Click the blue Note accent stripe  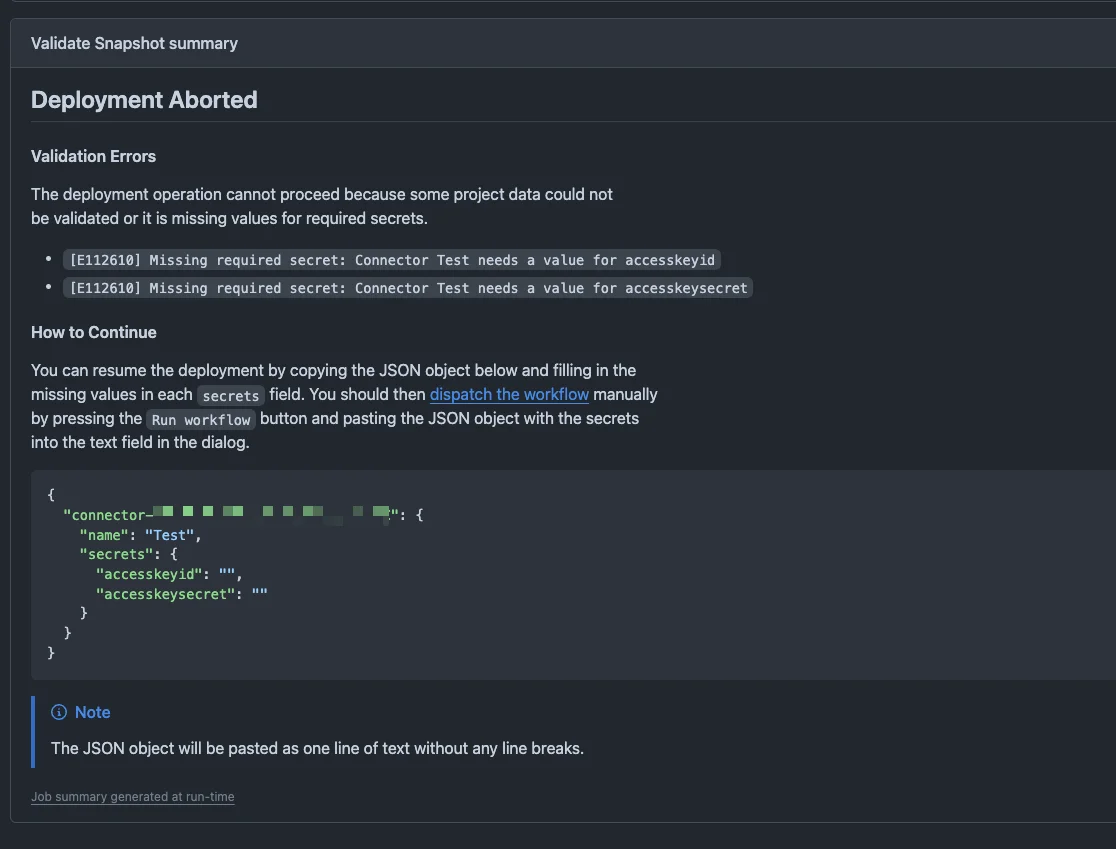[33, 731]
